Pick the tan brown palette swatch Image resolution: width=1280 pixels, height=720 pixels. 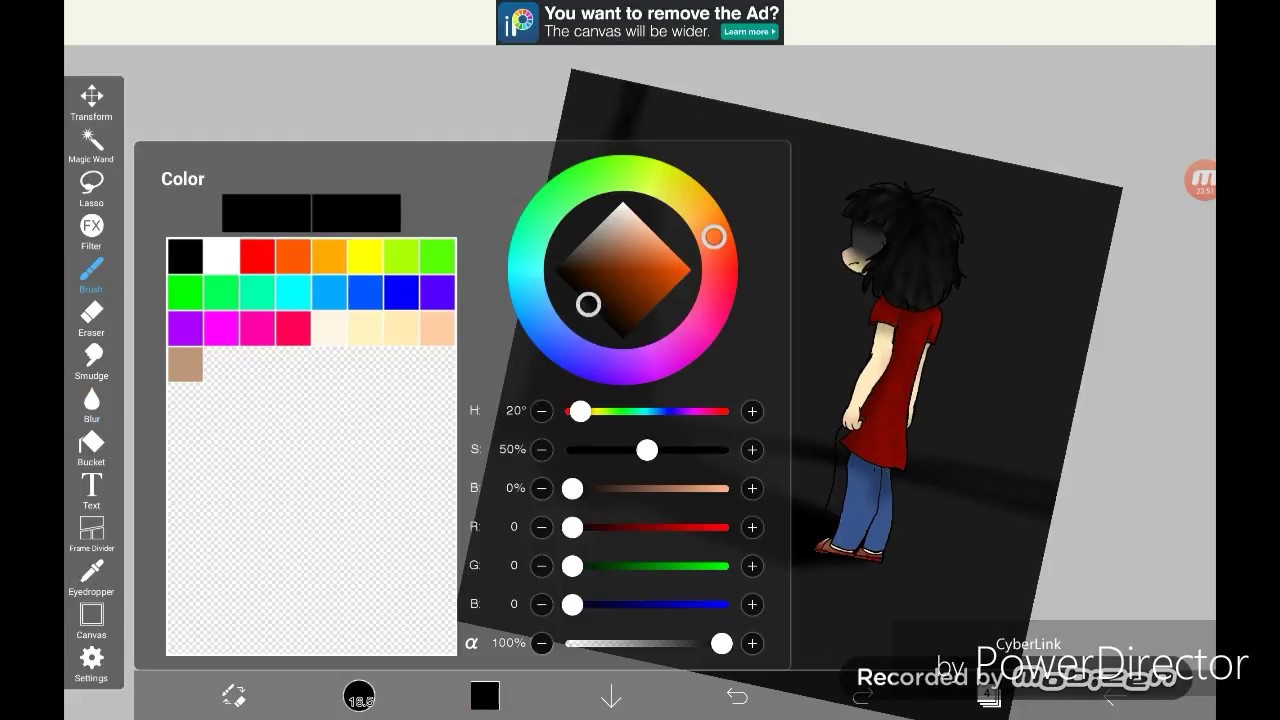coord(185,364)
